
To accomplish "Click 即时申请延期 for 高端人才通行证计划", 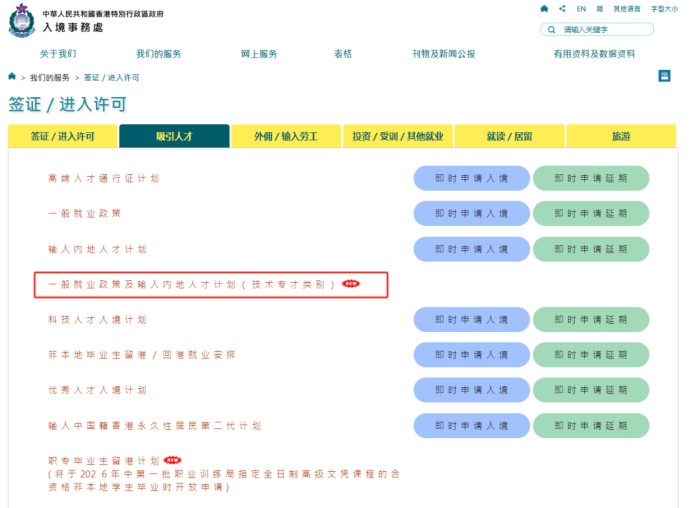I will pyautogui.click(x=591, y=178).
